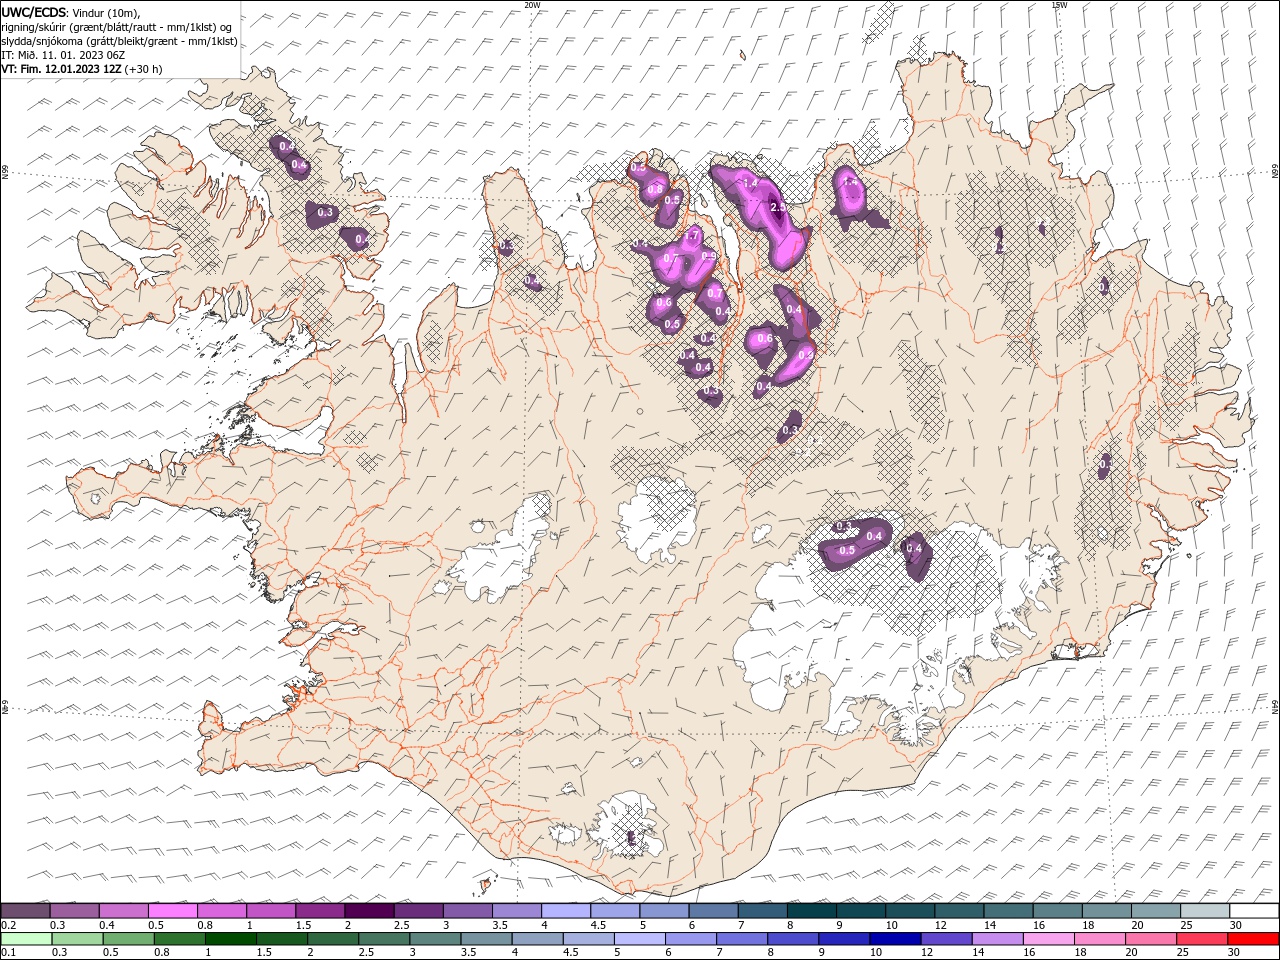
Task: Click the 0.8 snowfall value label on the map
Action: pos(656,189)
